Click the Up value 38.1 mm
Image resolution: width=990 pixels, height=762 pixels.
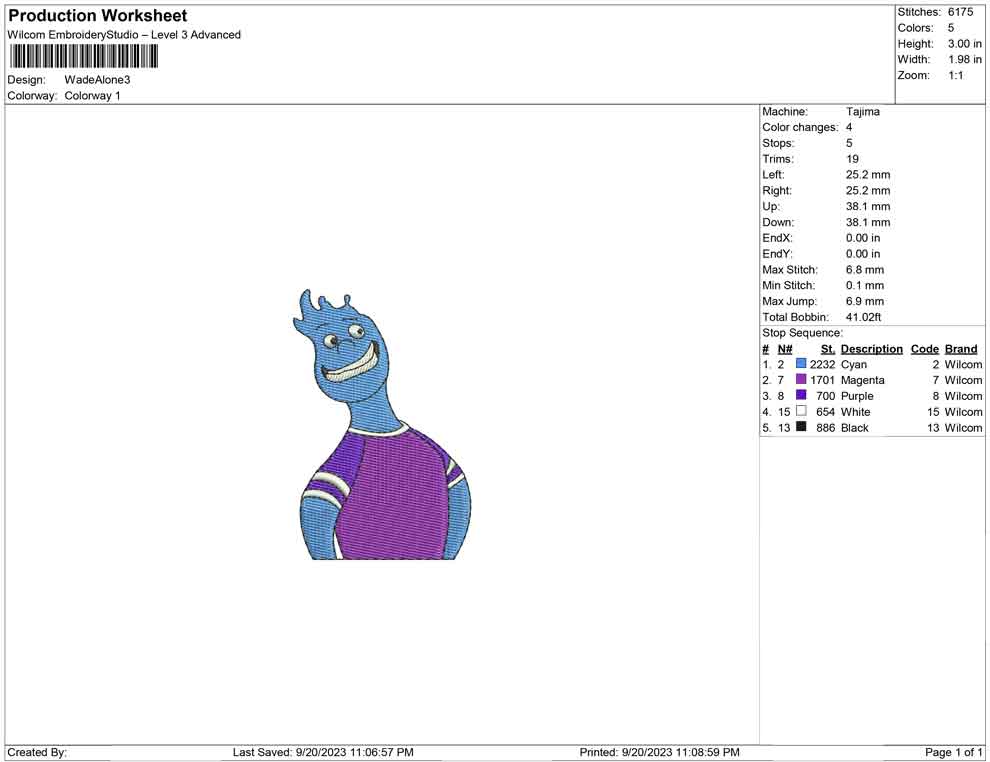point(868,206)
